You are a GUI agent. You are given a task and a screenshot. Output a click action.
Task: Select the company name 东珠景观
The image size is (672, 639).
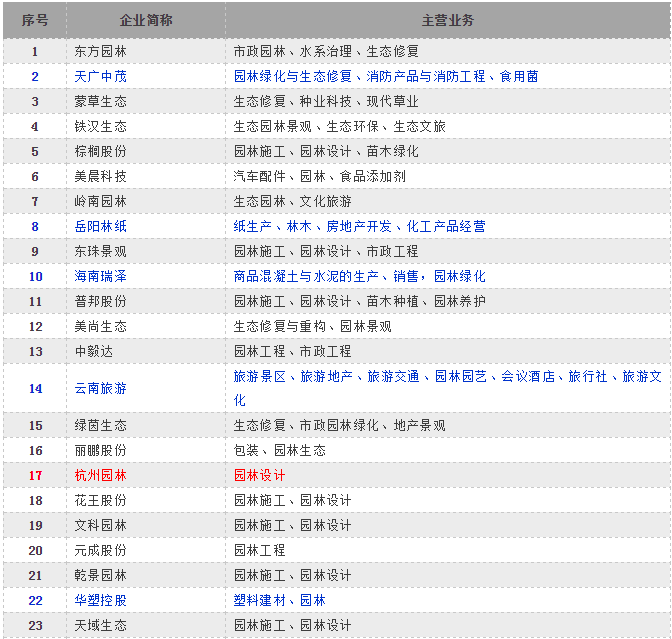(100, 251)
